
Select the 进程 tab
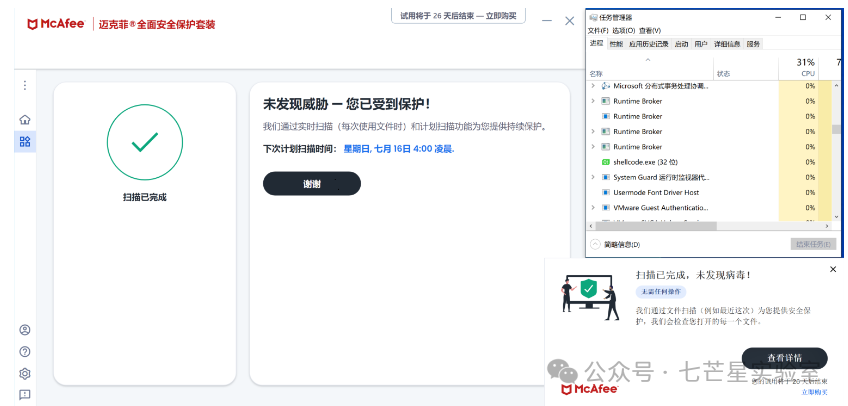point(597,43)
